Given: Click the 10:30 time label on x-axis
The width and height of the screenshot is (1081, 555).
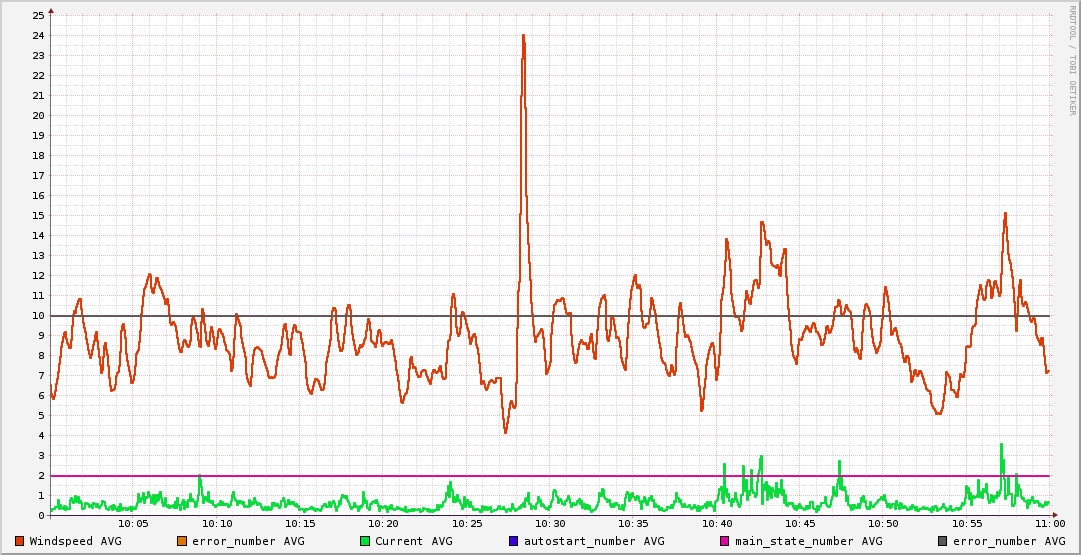Looking at the screenshot, I should (550, 523).
